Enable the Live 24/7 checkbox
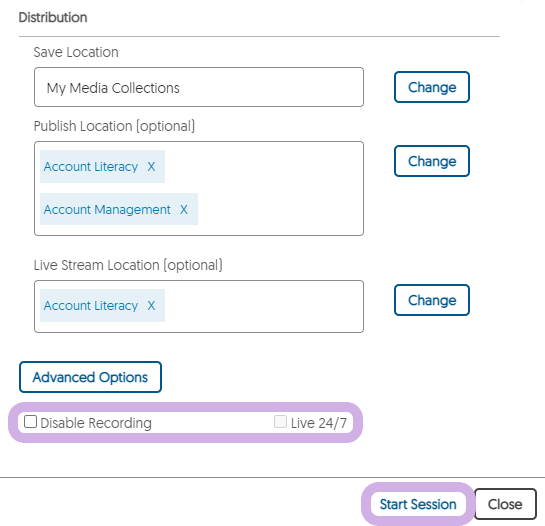This screenshot has height=526, width=545. click(x=280, y=422)
